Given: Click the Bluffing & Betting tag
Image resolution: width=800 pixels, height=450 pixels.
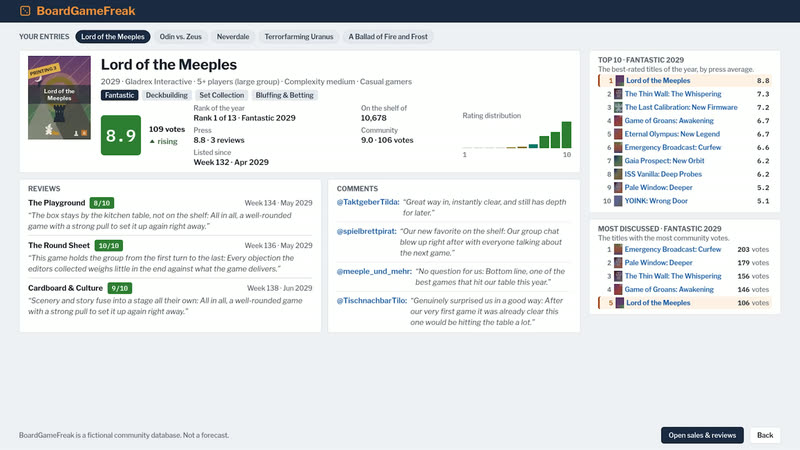Looking at the screenshot, I should 284,95.
